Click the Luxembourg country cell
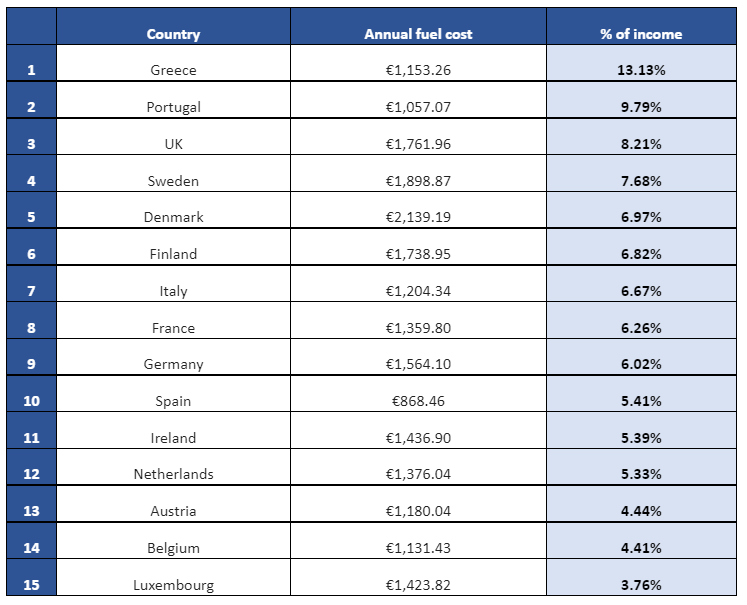The image size is (747, 605). click(173, 577)
